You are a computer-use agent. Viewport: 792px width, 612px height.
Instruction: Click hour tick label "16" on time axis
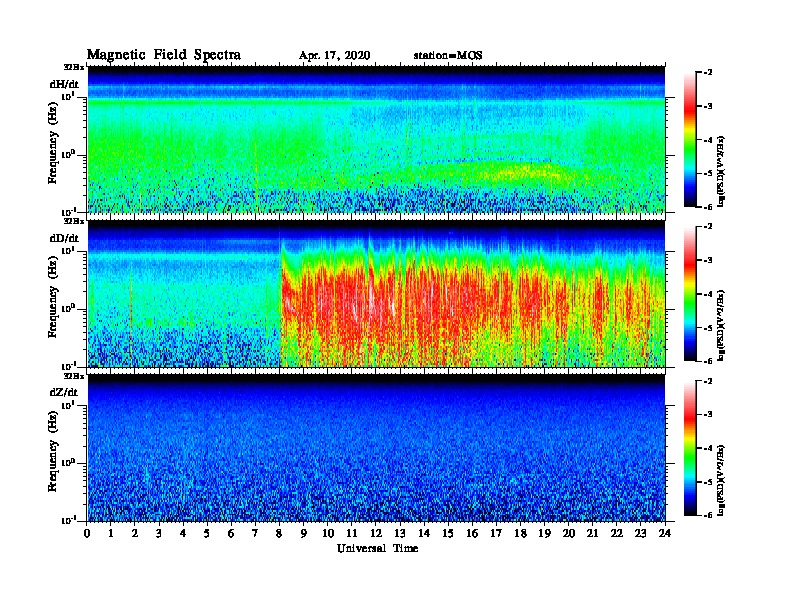472,534
